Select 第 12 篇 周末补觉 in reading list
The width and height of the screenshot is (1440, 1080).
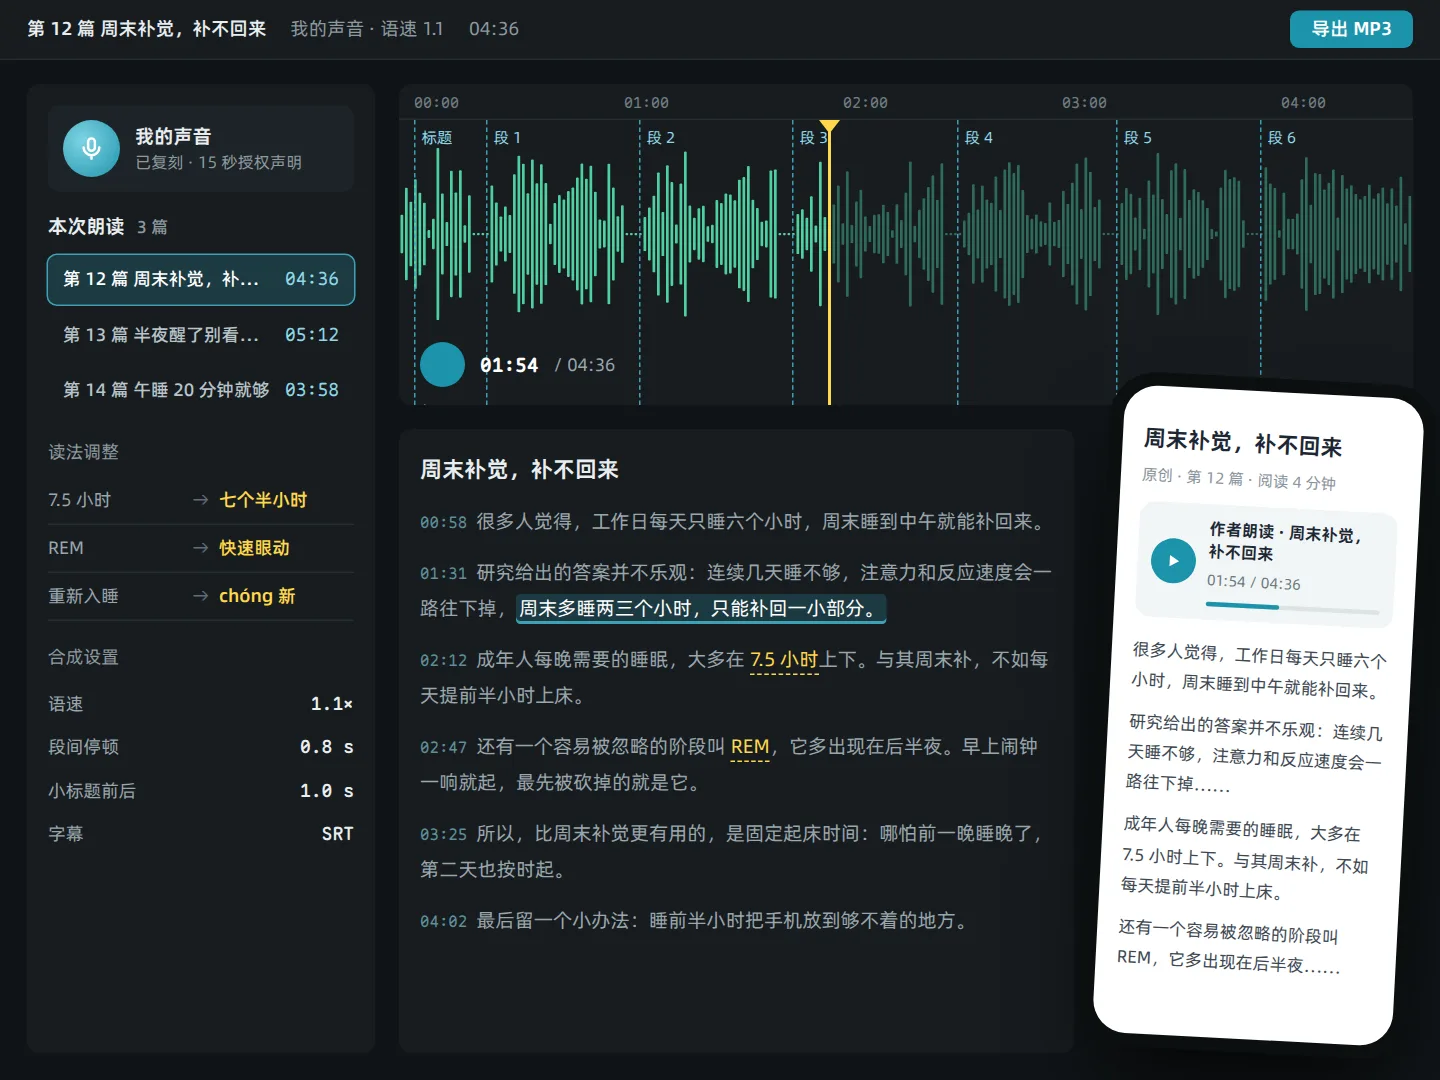pos(201,279)
